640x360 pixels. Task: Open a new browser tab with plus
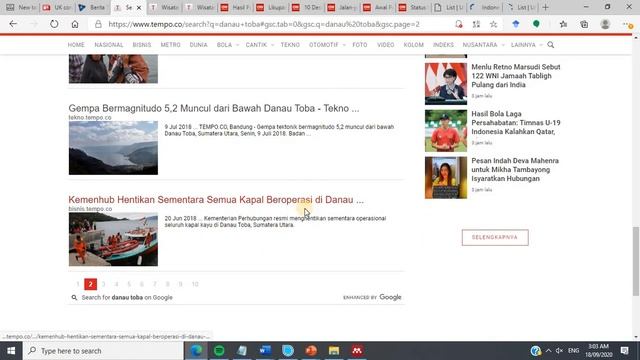[545, 7]
